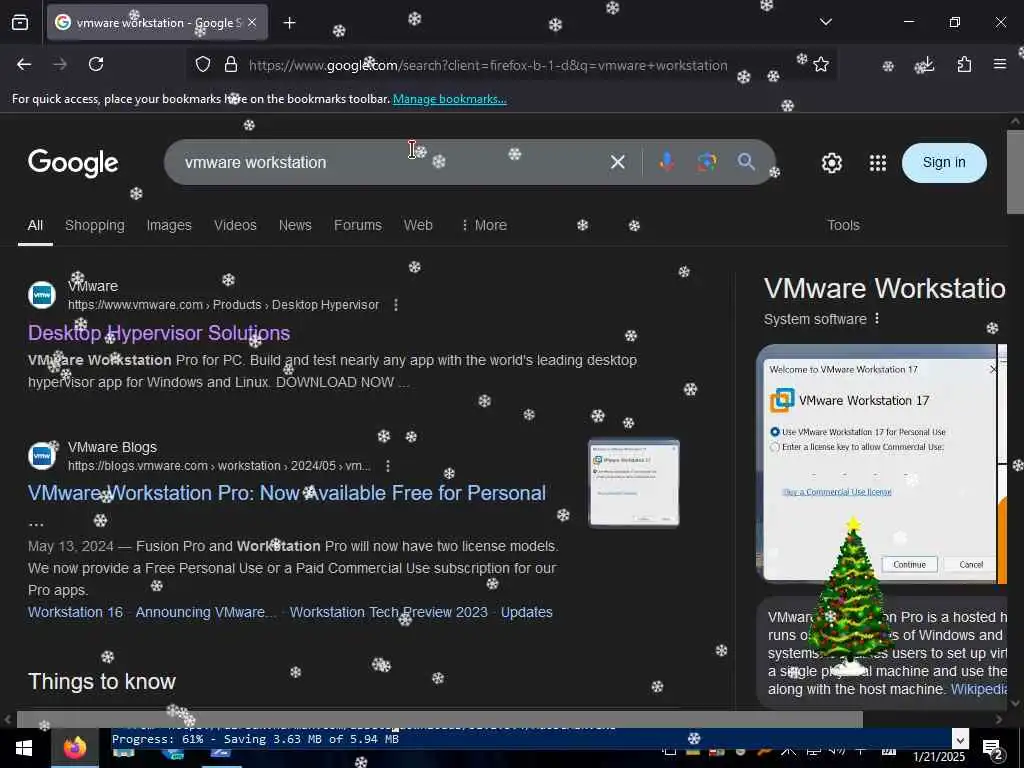Go back to previous page

[x=24, y=65]
